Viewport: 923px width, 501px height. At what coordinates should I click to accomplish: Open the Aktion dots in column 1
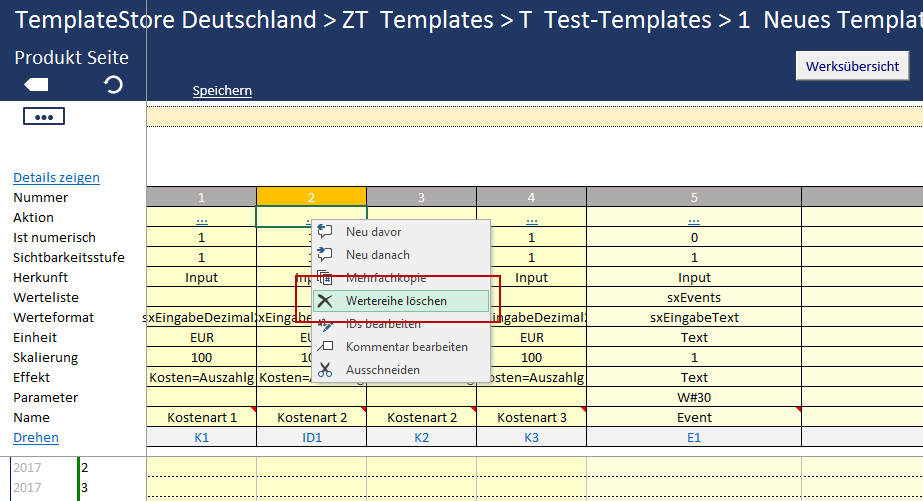pyautogui.click(x=201, y=218)
